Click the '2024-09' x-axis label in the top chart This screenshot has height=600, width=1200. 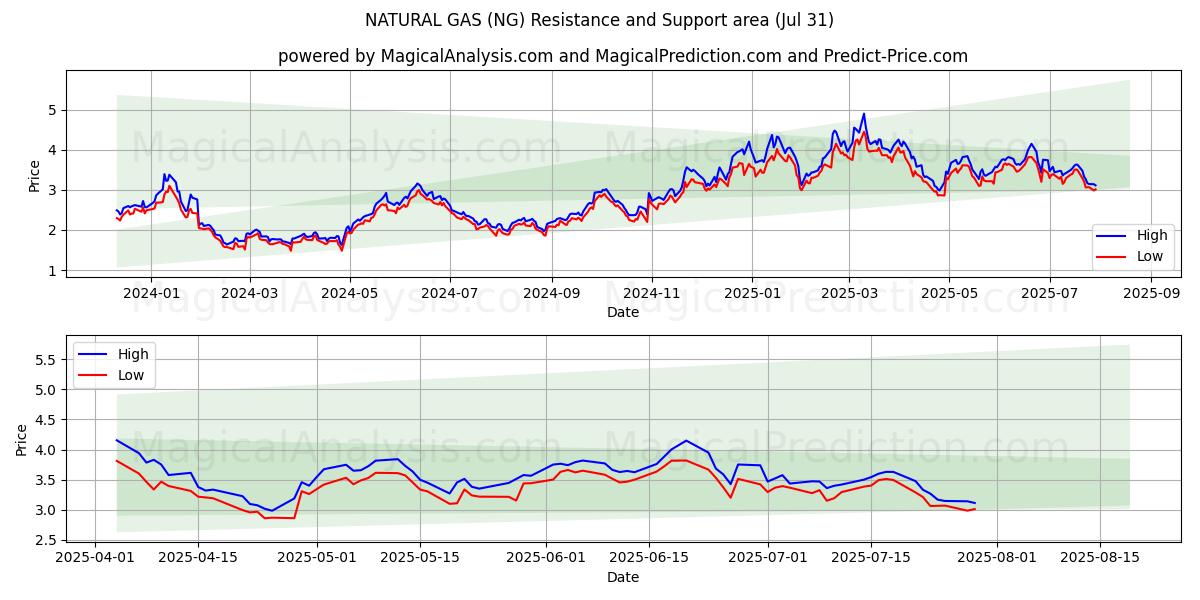click(x=551, y=294)
